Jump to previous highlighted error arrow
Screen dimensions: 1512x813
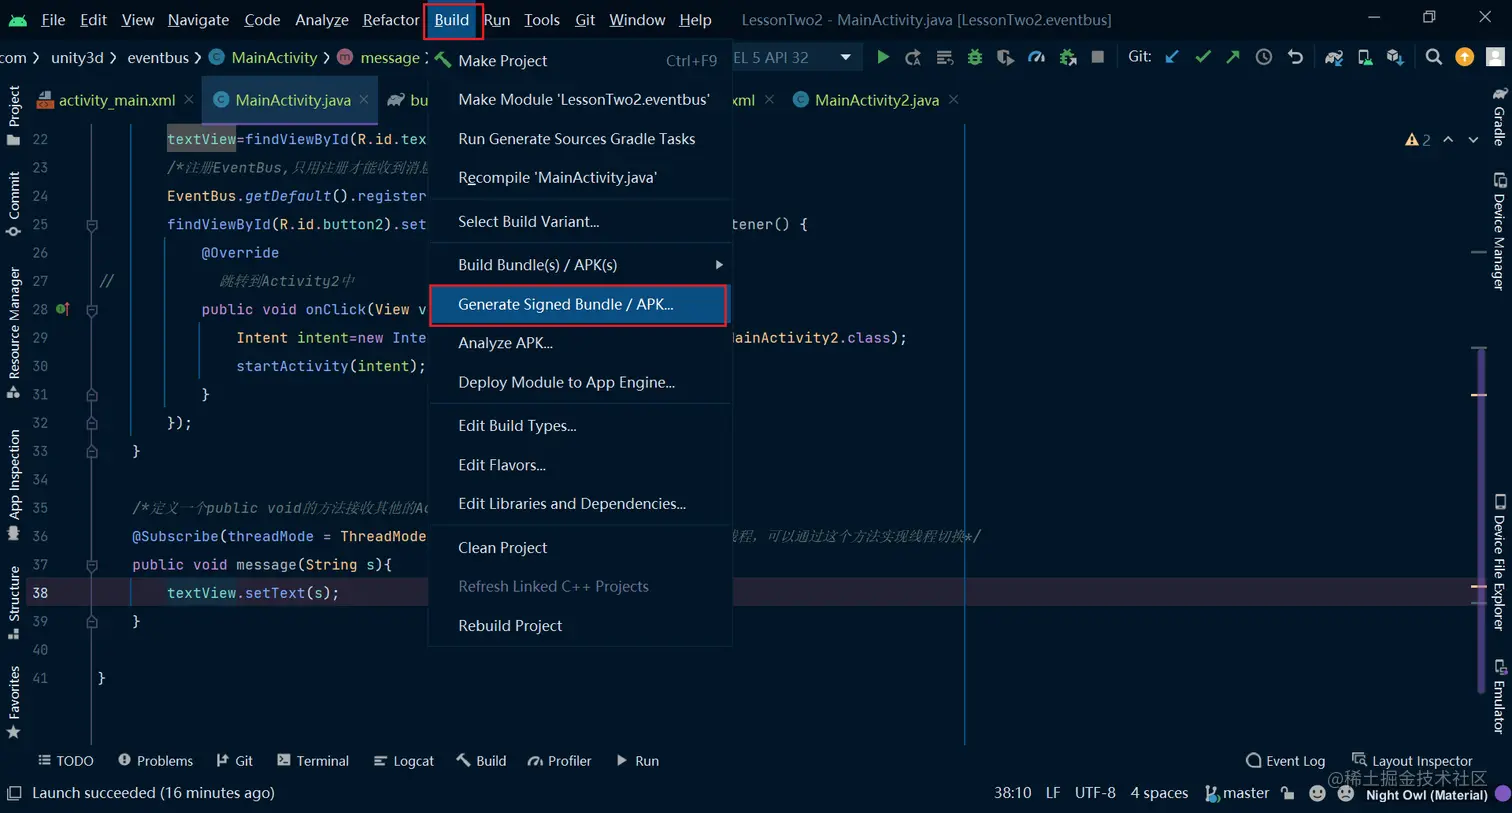pyautogui.click(x=1448, y=140)
